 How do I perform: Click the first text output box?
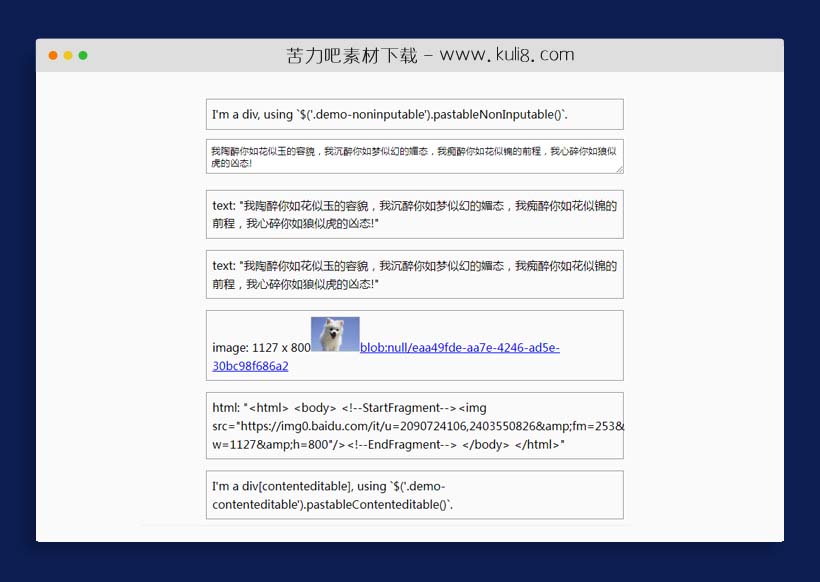[413, 213]
